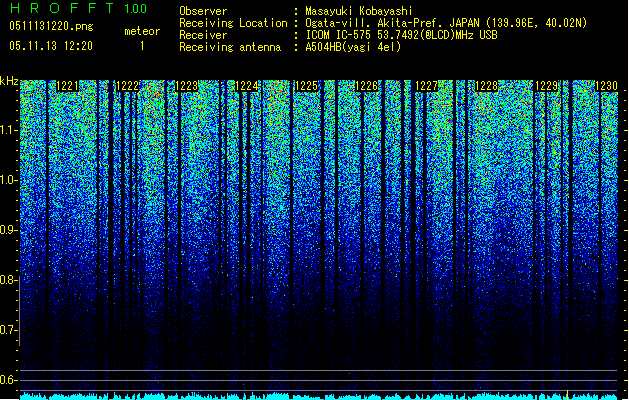This screenshot has width=629, height=400.
Task: Click the 1227 time marker
Action: pyautogui.click(x=426, y=86)
